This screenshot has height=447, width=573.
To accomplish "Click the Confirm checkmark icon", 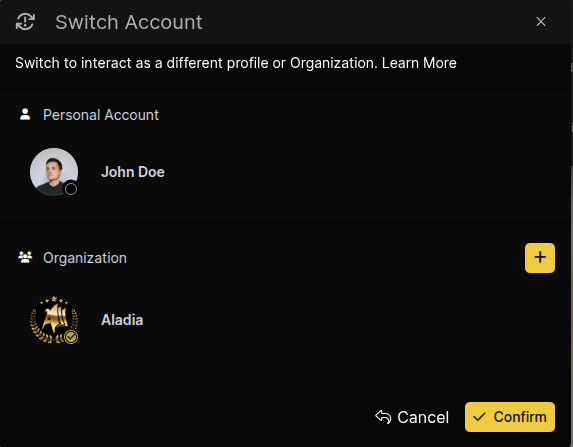I will [x=479, y=417].
